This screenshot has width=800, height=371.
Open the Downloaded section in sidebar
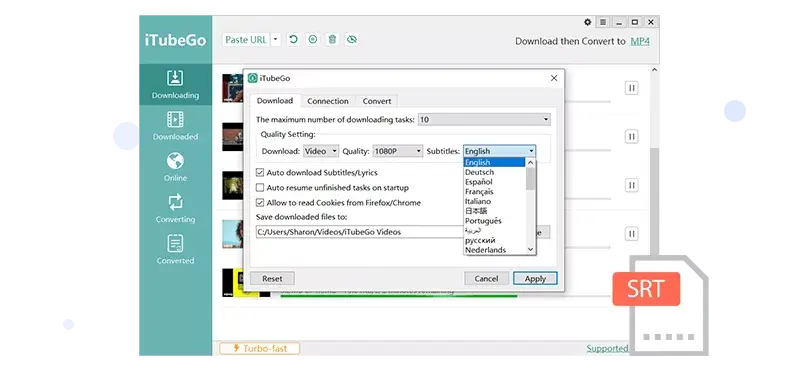[x=175, y=126]
